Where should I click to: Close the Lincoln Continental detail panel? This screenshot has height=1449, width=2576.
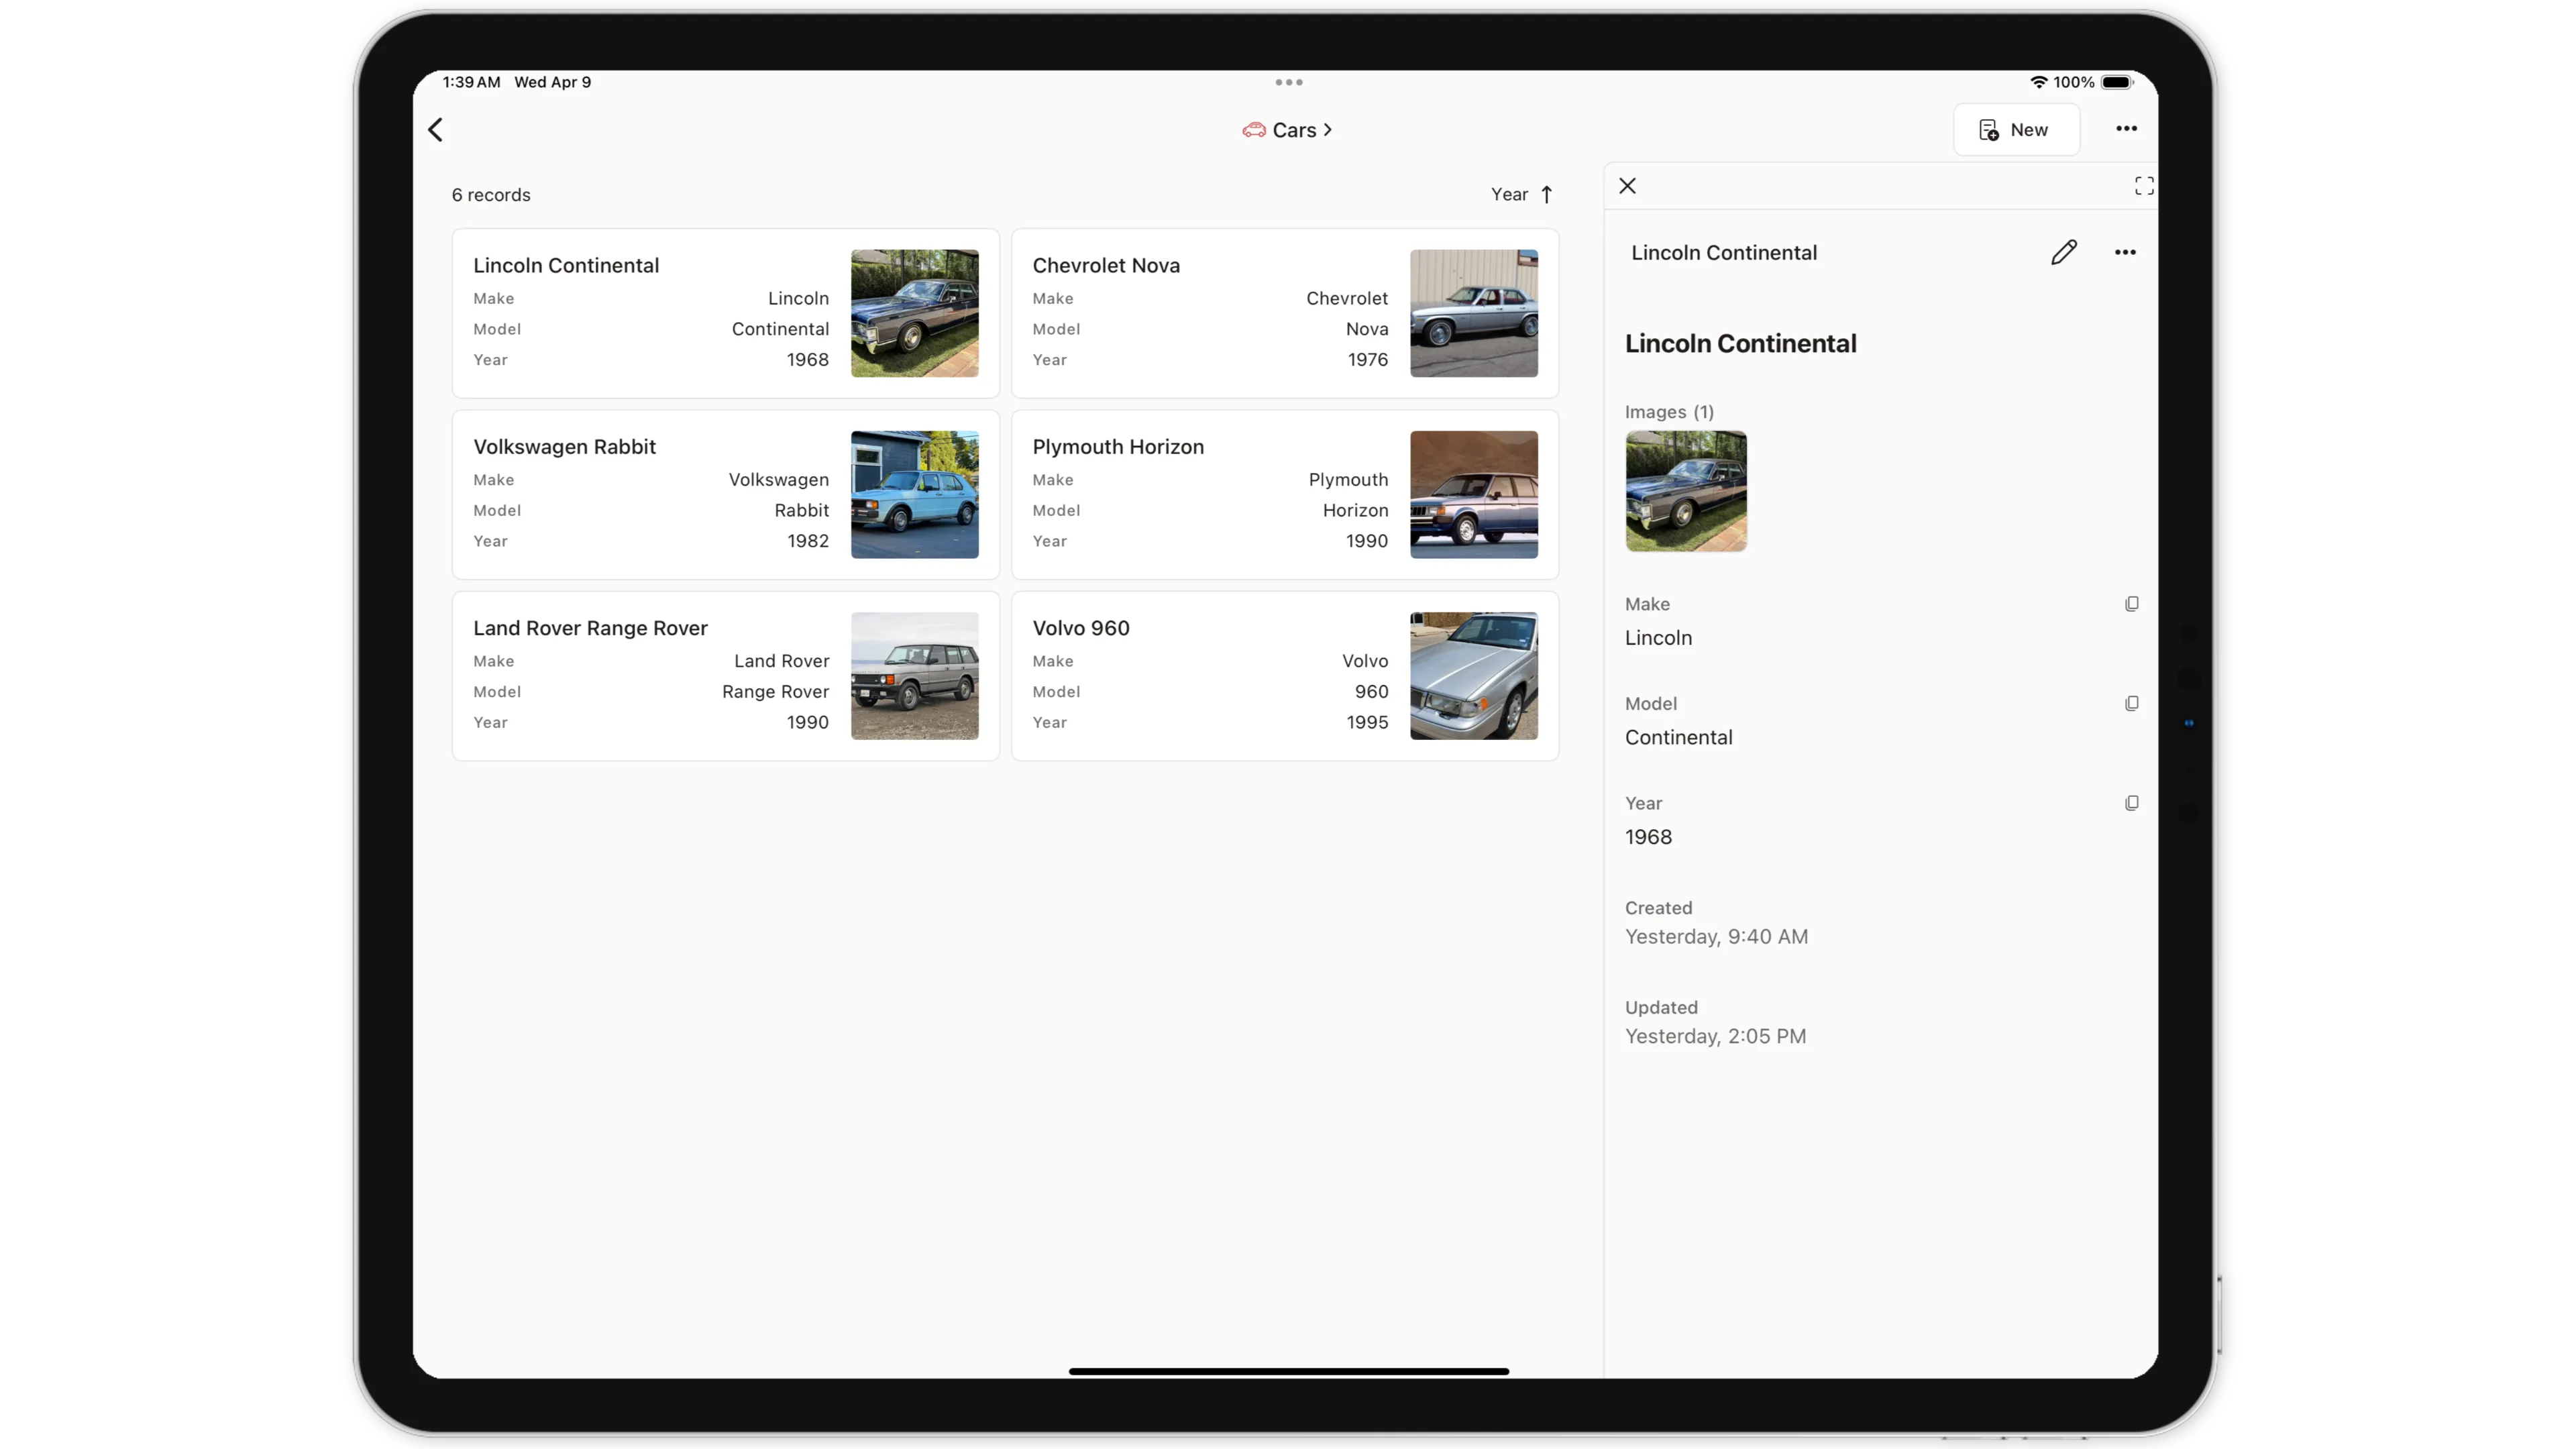tap(1627, 186)
